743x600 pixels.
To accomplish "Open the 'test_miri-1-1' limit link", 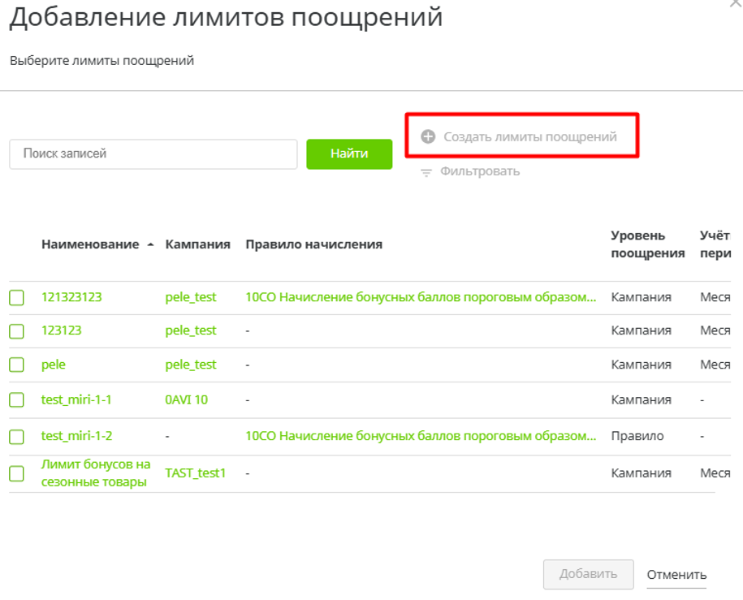I will 76,400.
